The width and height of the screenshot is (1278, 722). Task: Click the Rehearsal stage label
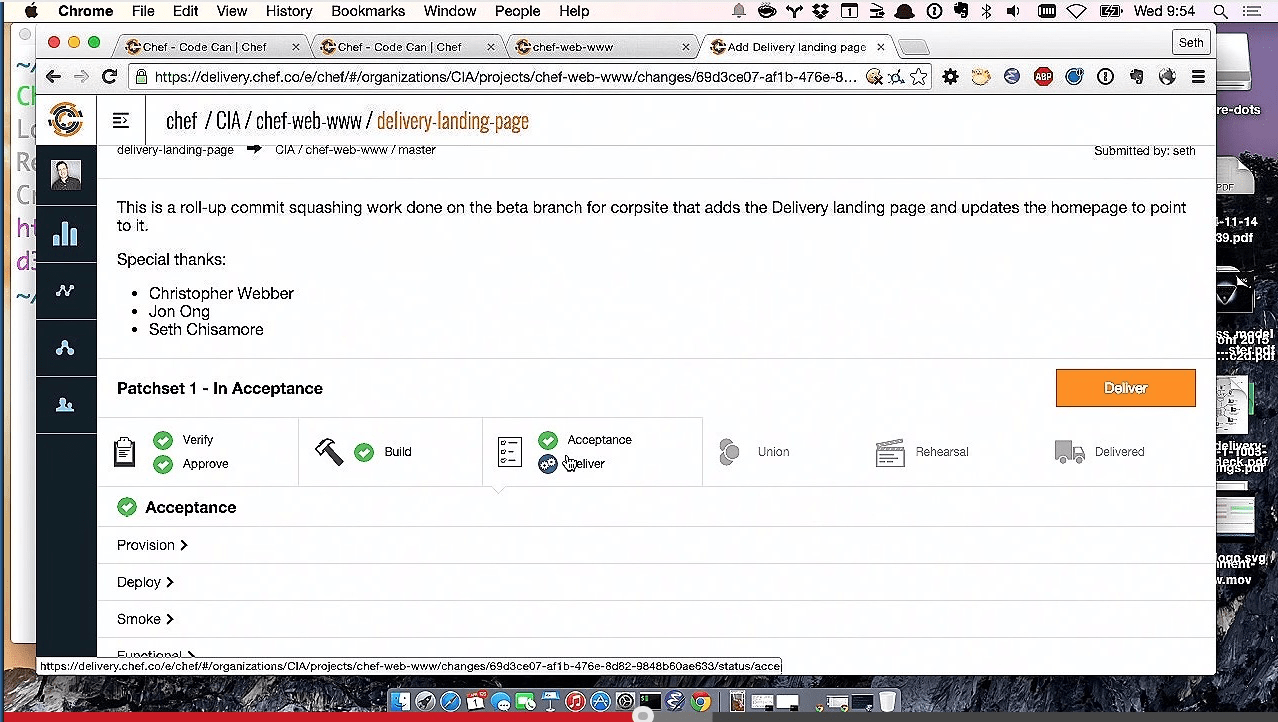pos(942,452)
